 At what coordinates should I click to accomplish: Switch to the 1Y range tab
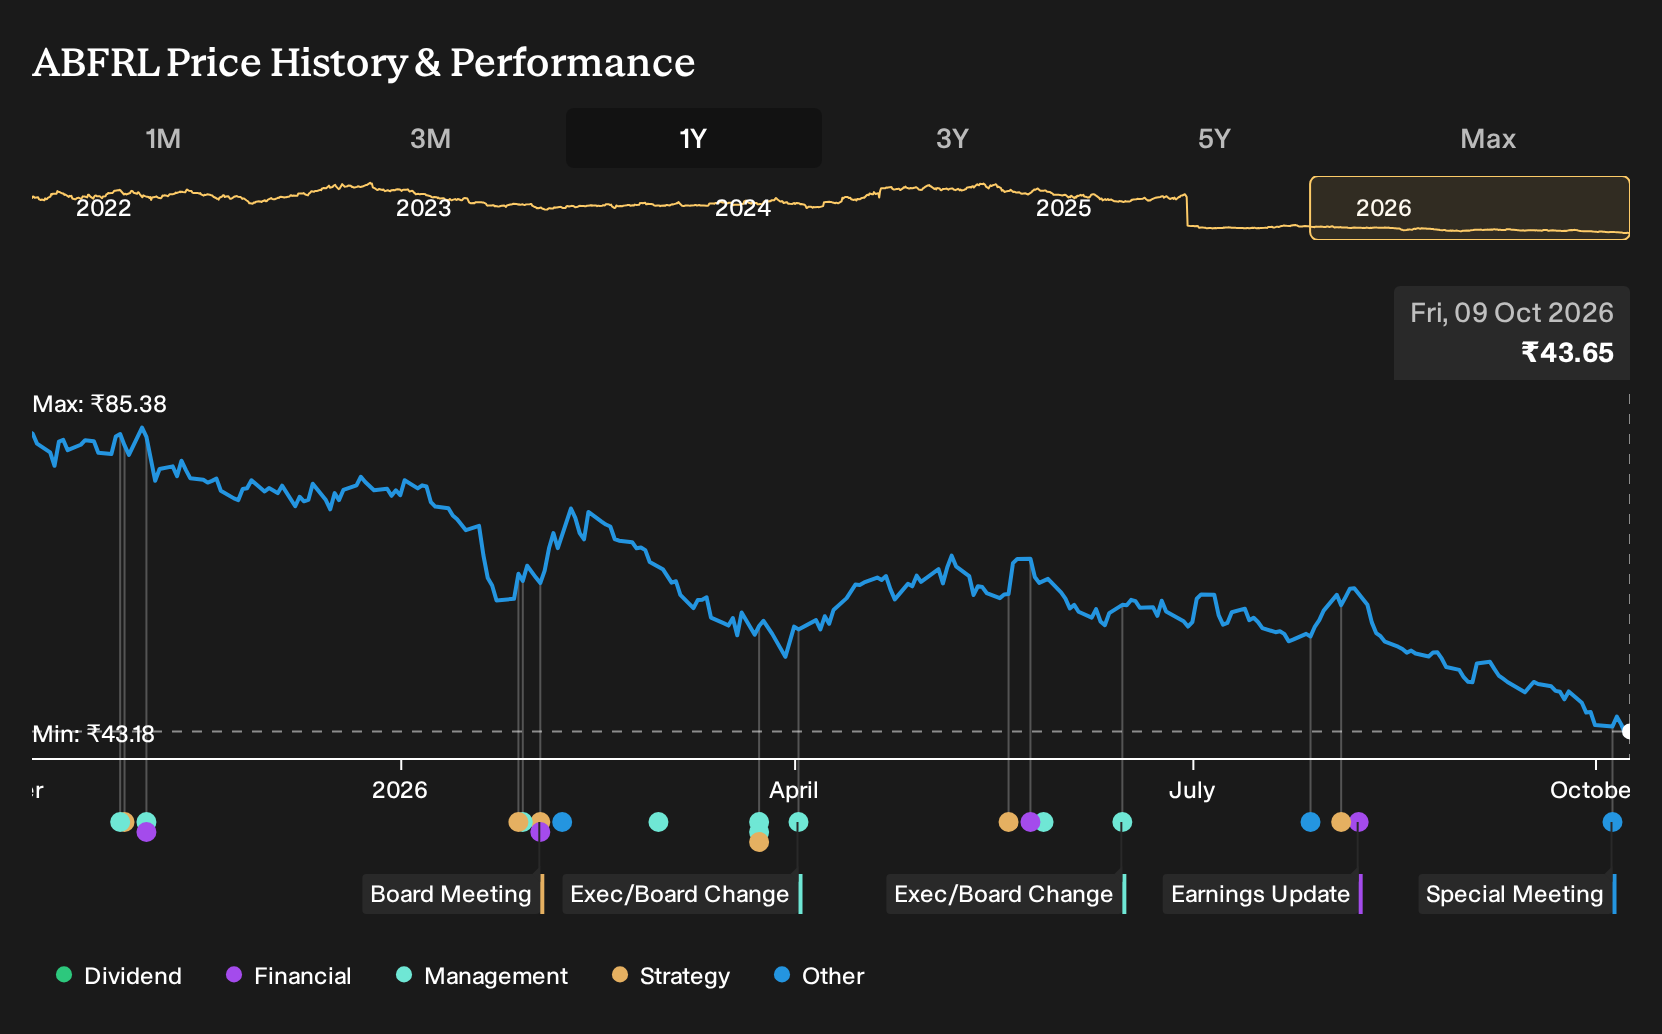pos(694,138)
